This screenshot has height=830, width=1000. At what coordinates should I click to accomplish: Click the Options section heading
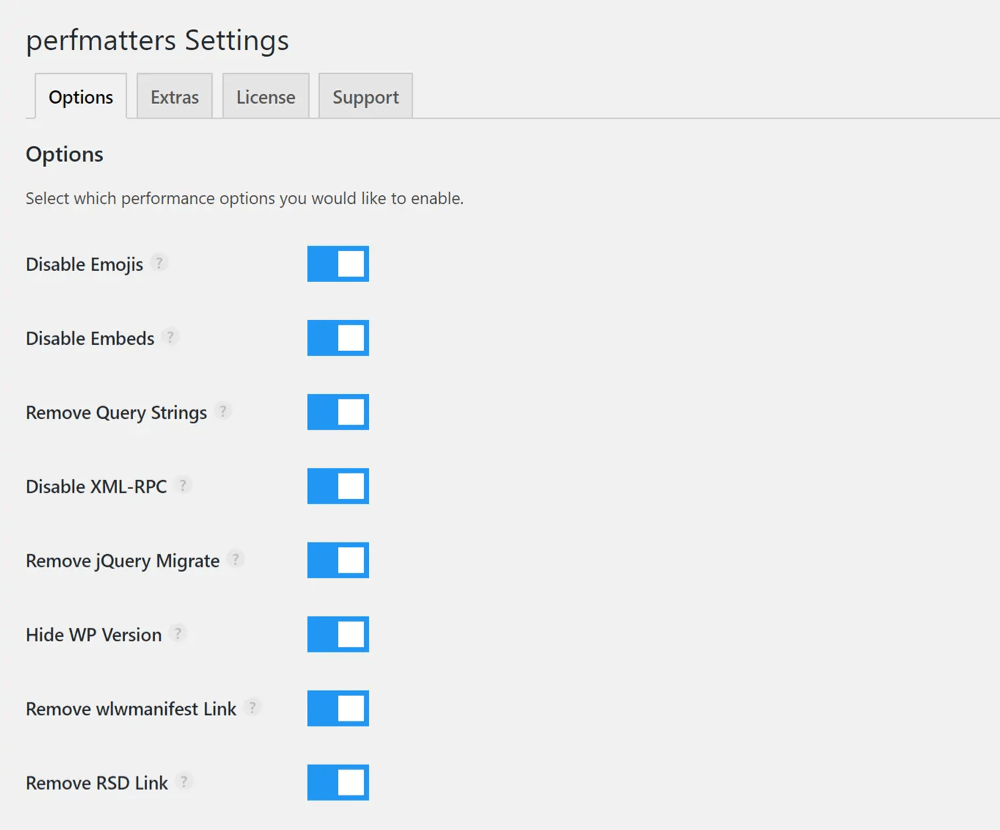pyautogui.click(x=64, y=154)
